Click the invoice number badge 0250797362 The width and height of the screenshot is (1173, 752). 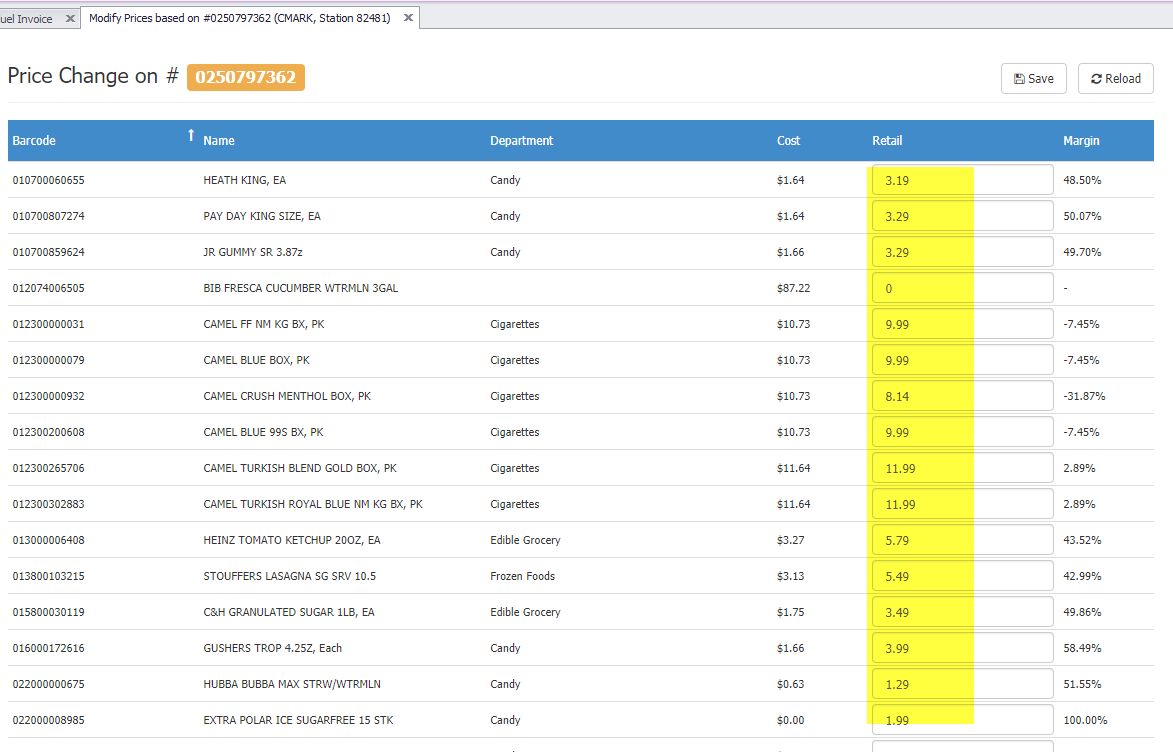click(245, 77)
